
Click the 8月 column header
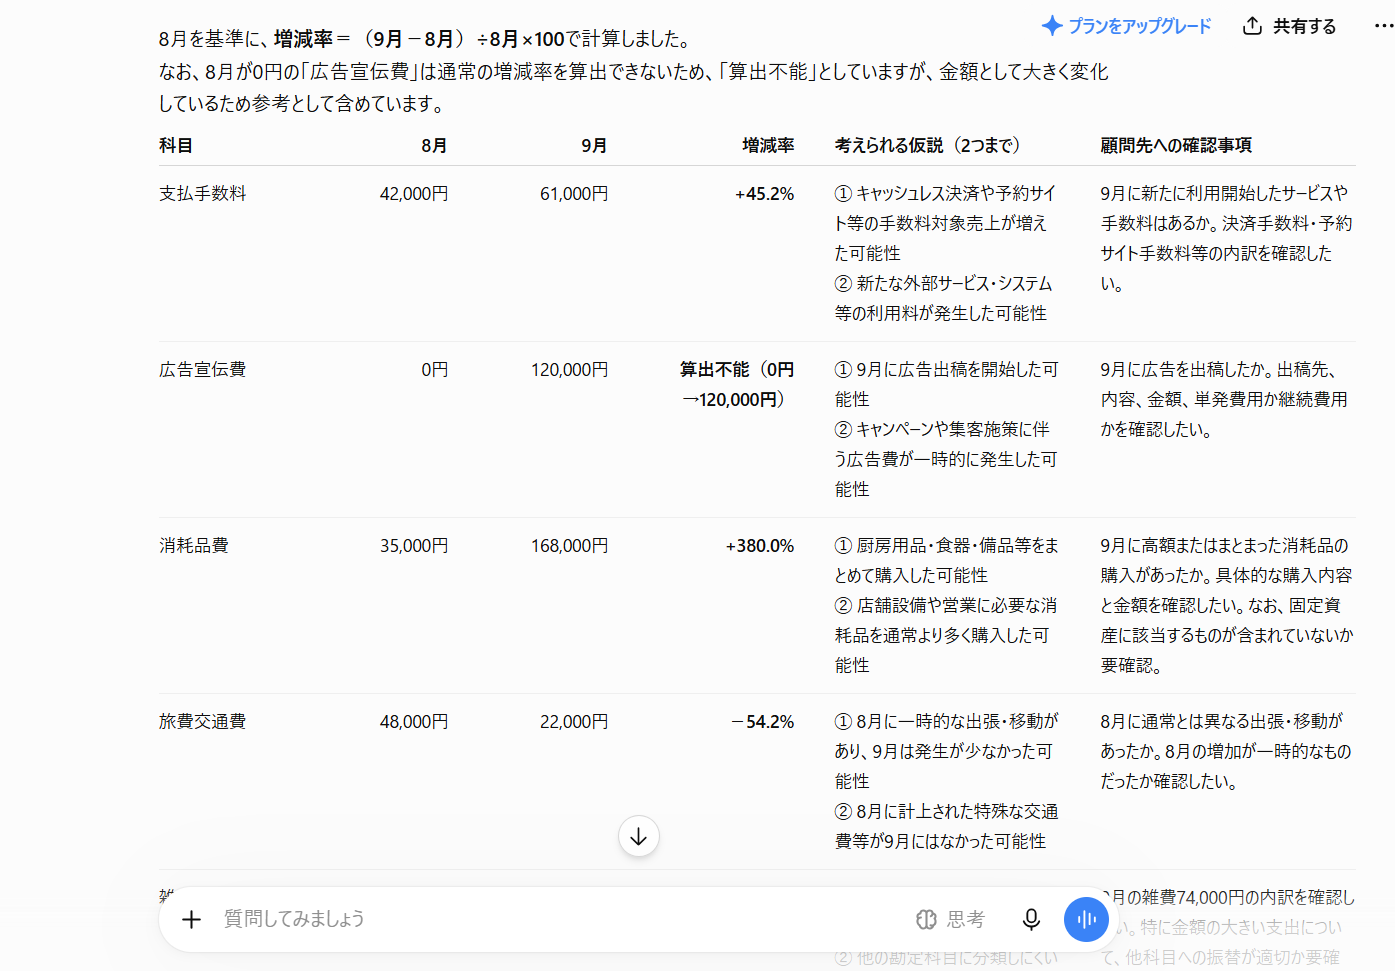coord(434,145)
